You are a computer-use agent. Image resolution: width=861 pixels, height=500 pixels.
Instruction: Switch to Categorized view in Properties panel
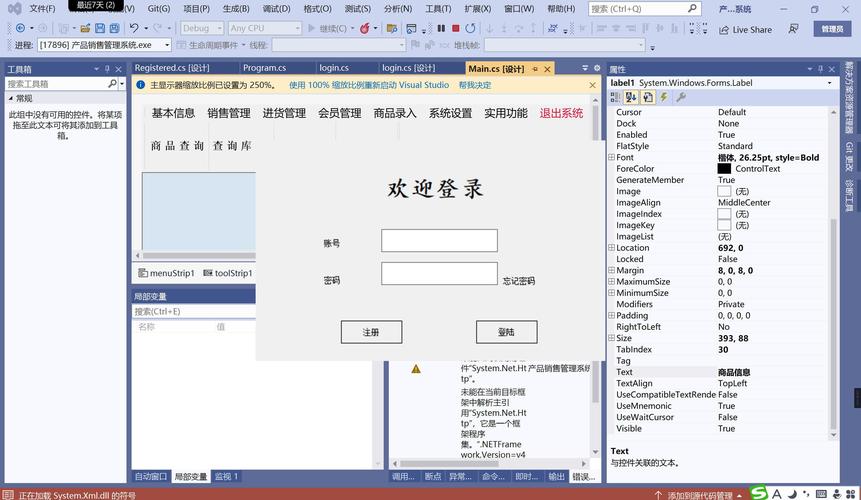[615, 97]
